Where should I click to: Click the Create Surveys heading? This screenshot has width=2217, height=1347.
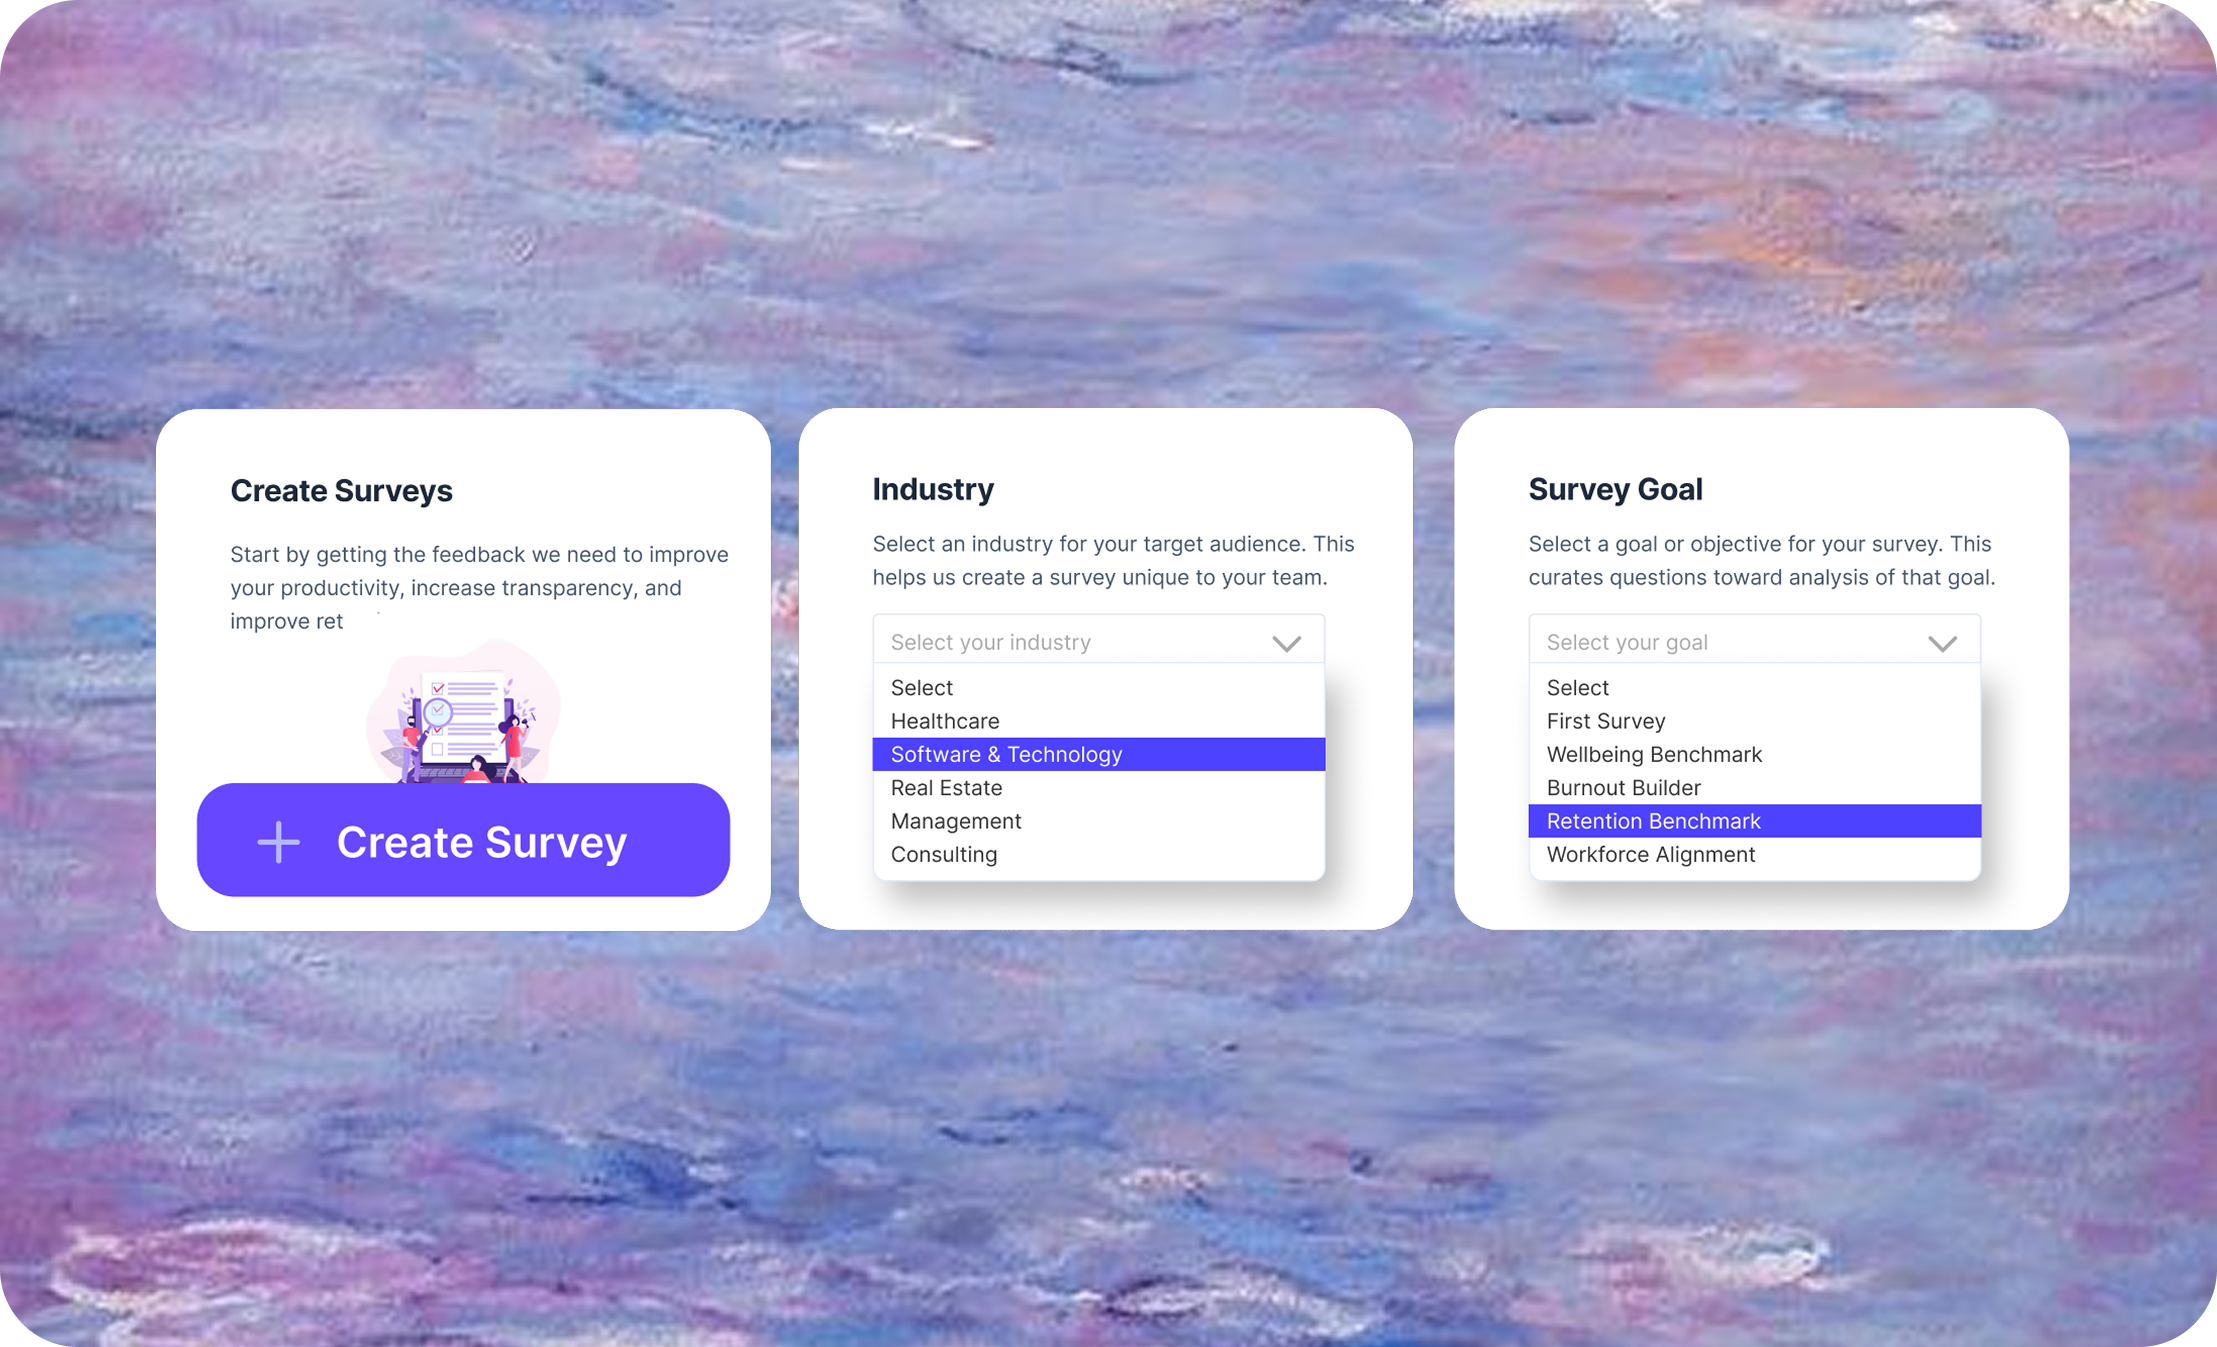(x=341, y=491)
